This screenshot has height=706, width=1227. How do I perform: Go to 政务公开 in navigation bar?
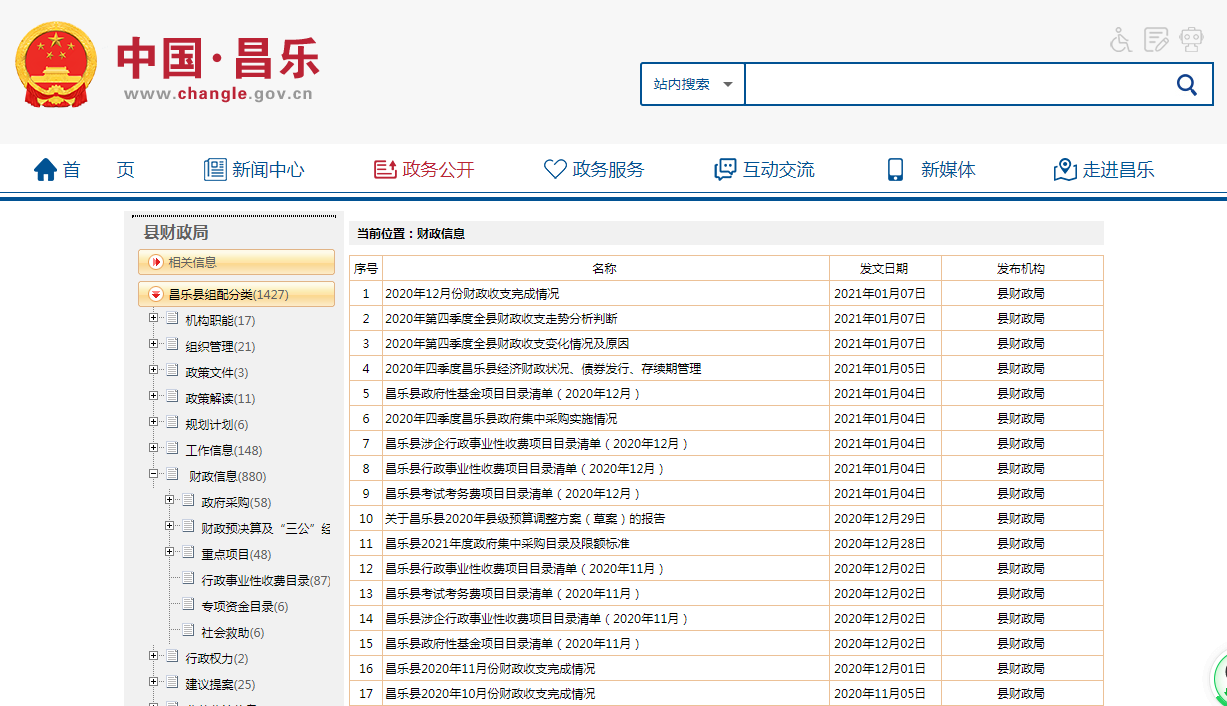coord(424,170)
